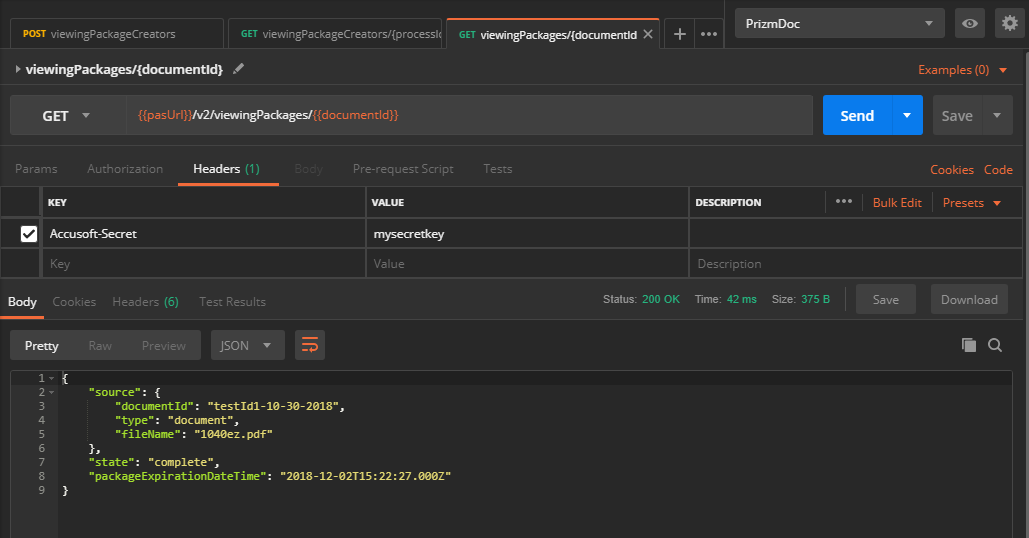Open headers table column options ellipsis

pyautogui.click(x=844, y=201)
